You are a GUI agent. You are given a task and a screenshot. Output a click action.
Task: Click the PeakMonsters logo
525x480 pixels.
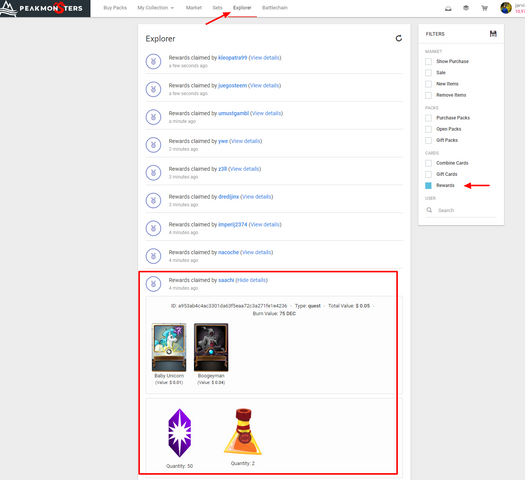45,8
